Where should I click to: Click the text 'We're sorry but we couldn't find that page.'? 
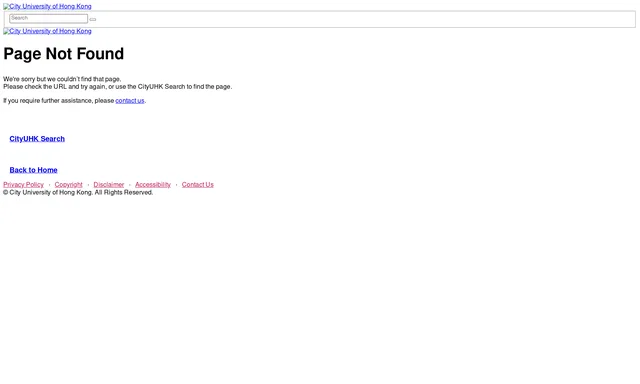[x=62, y=79]
